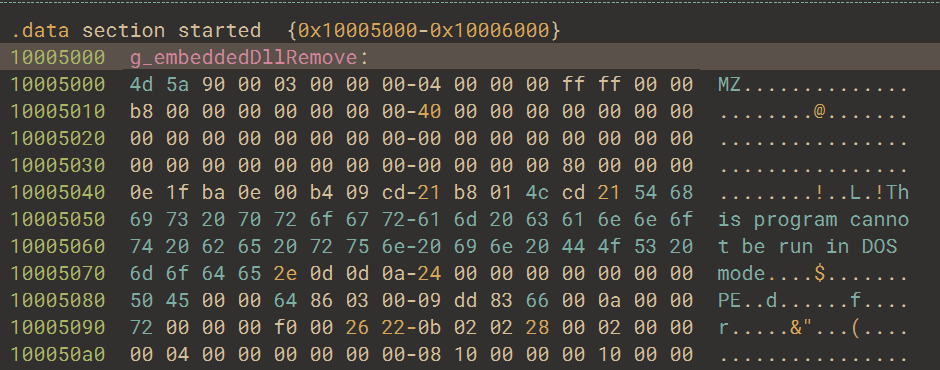Select the ba byte in row 10005040
Screen dimensions: 940x370
click(x=213, y=192)
